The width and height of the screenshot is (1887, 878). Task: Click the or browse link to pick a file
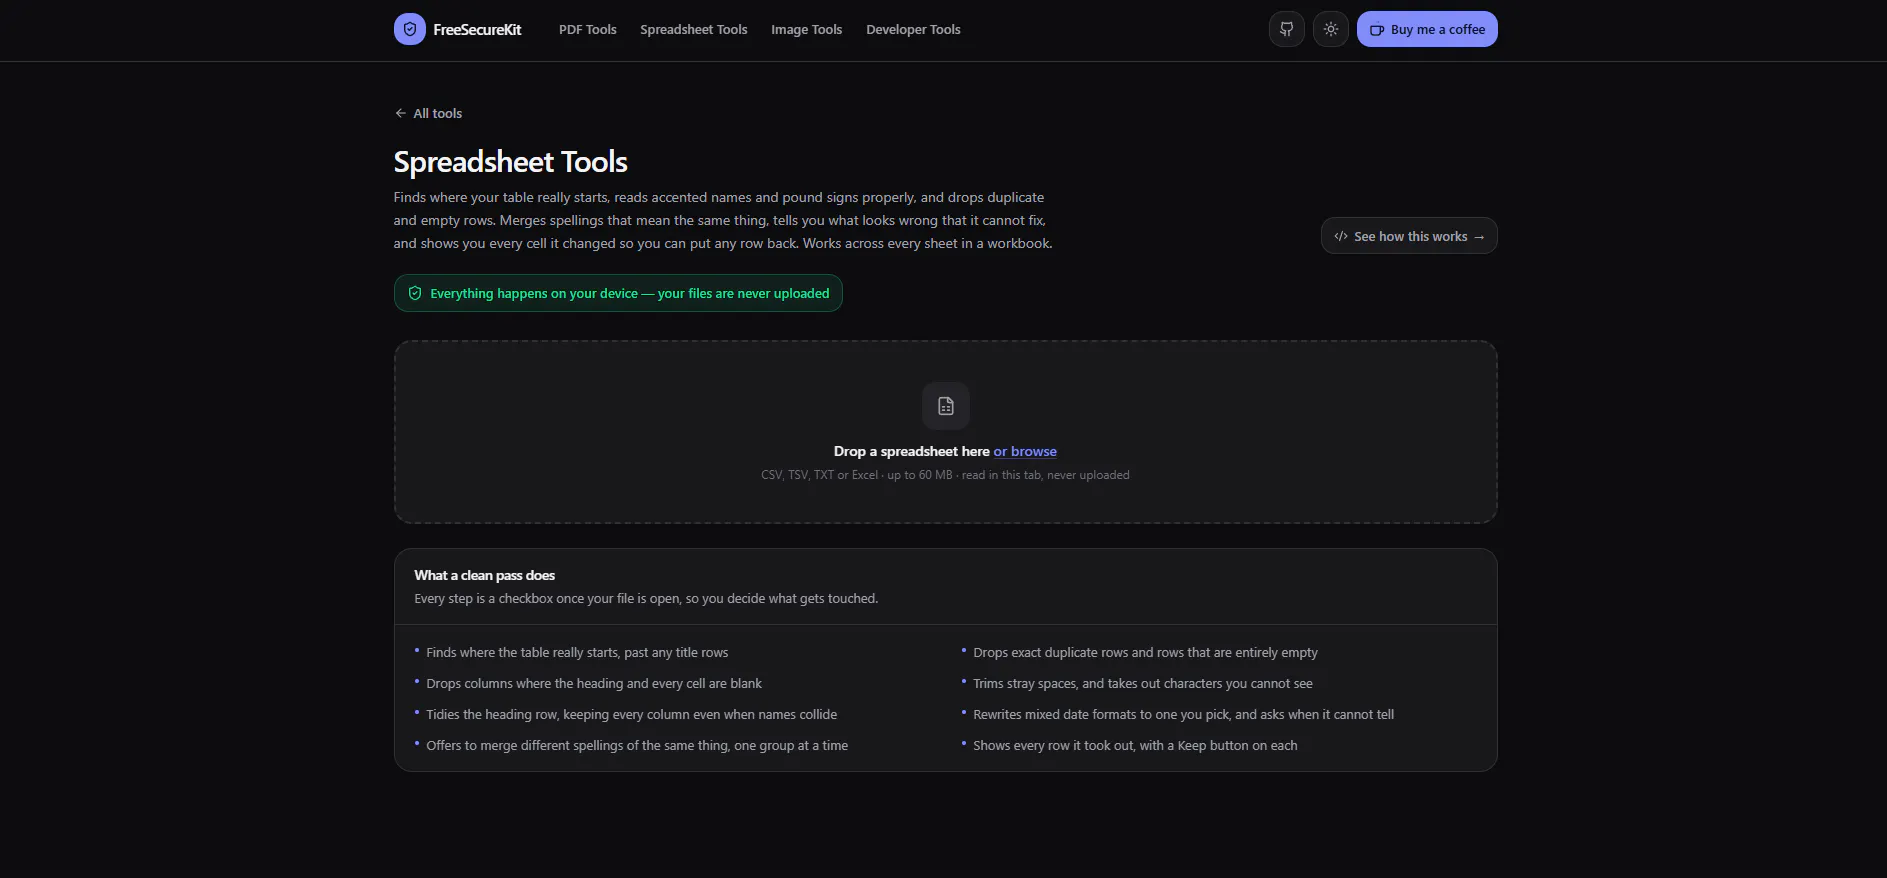(x=1025, y=451)
